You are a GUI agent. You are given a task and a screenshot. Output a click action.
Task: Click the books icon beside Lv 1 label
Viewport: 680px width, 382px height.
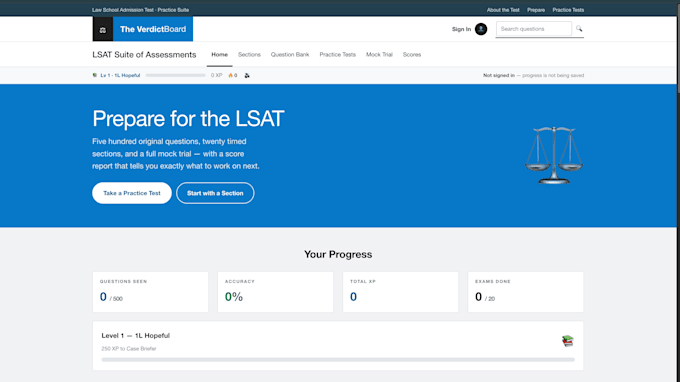pyautogui.click(x=95, y=75)
